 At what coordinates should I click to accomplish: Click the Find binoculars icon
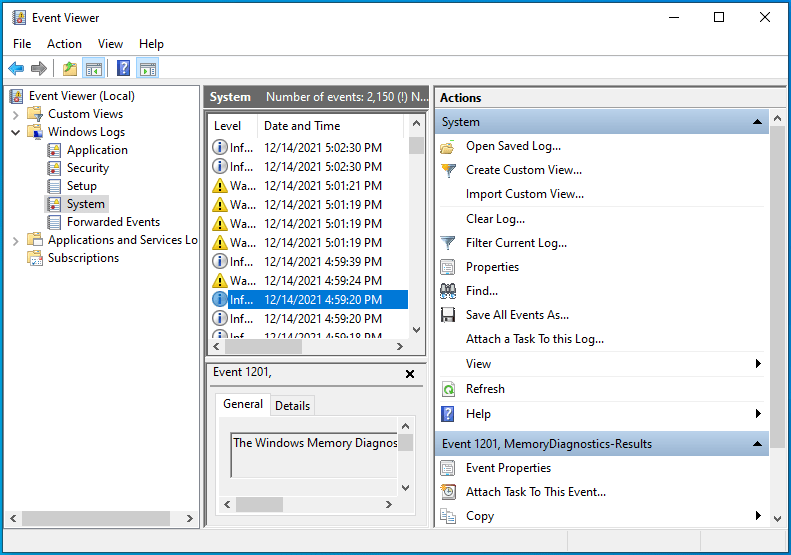point(448,291)
